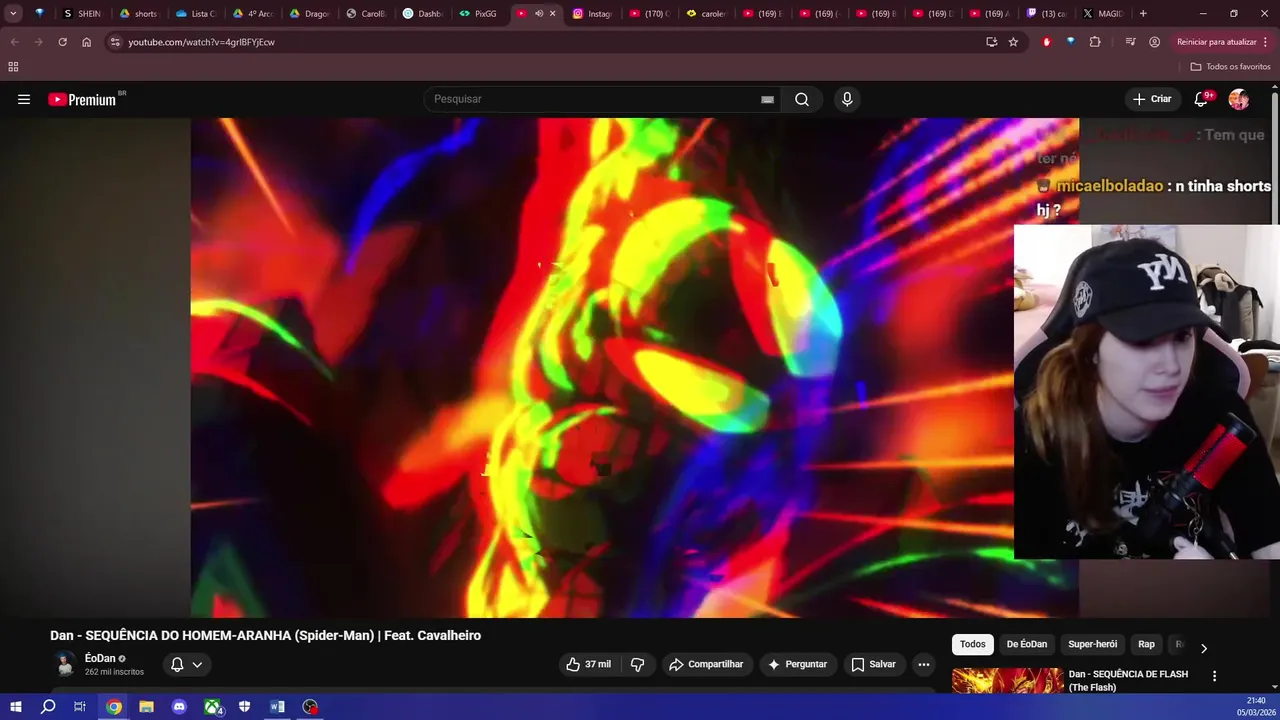Expand subscription notification bell dropdown

[x=186, y=664]
